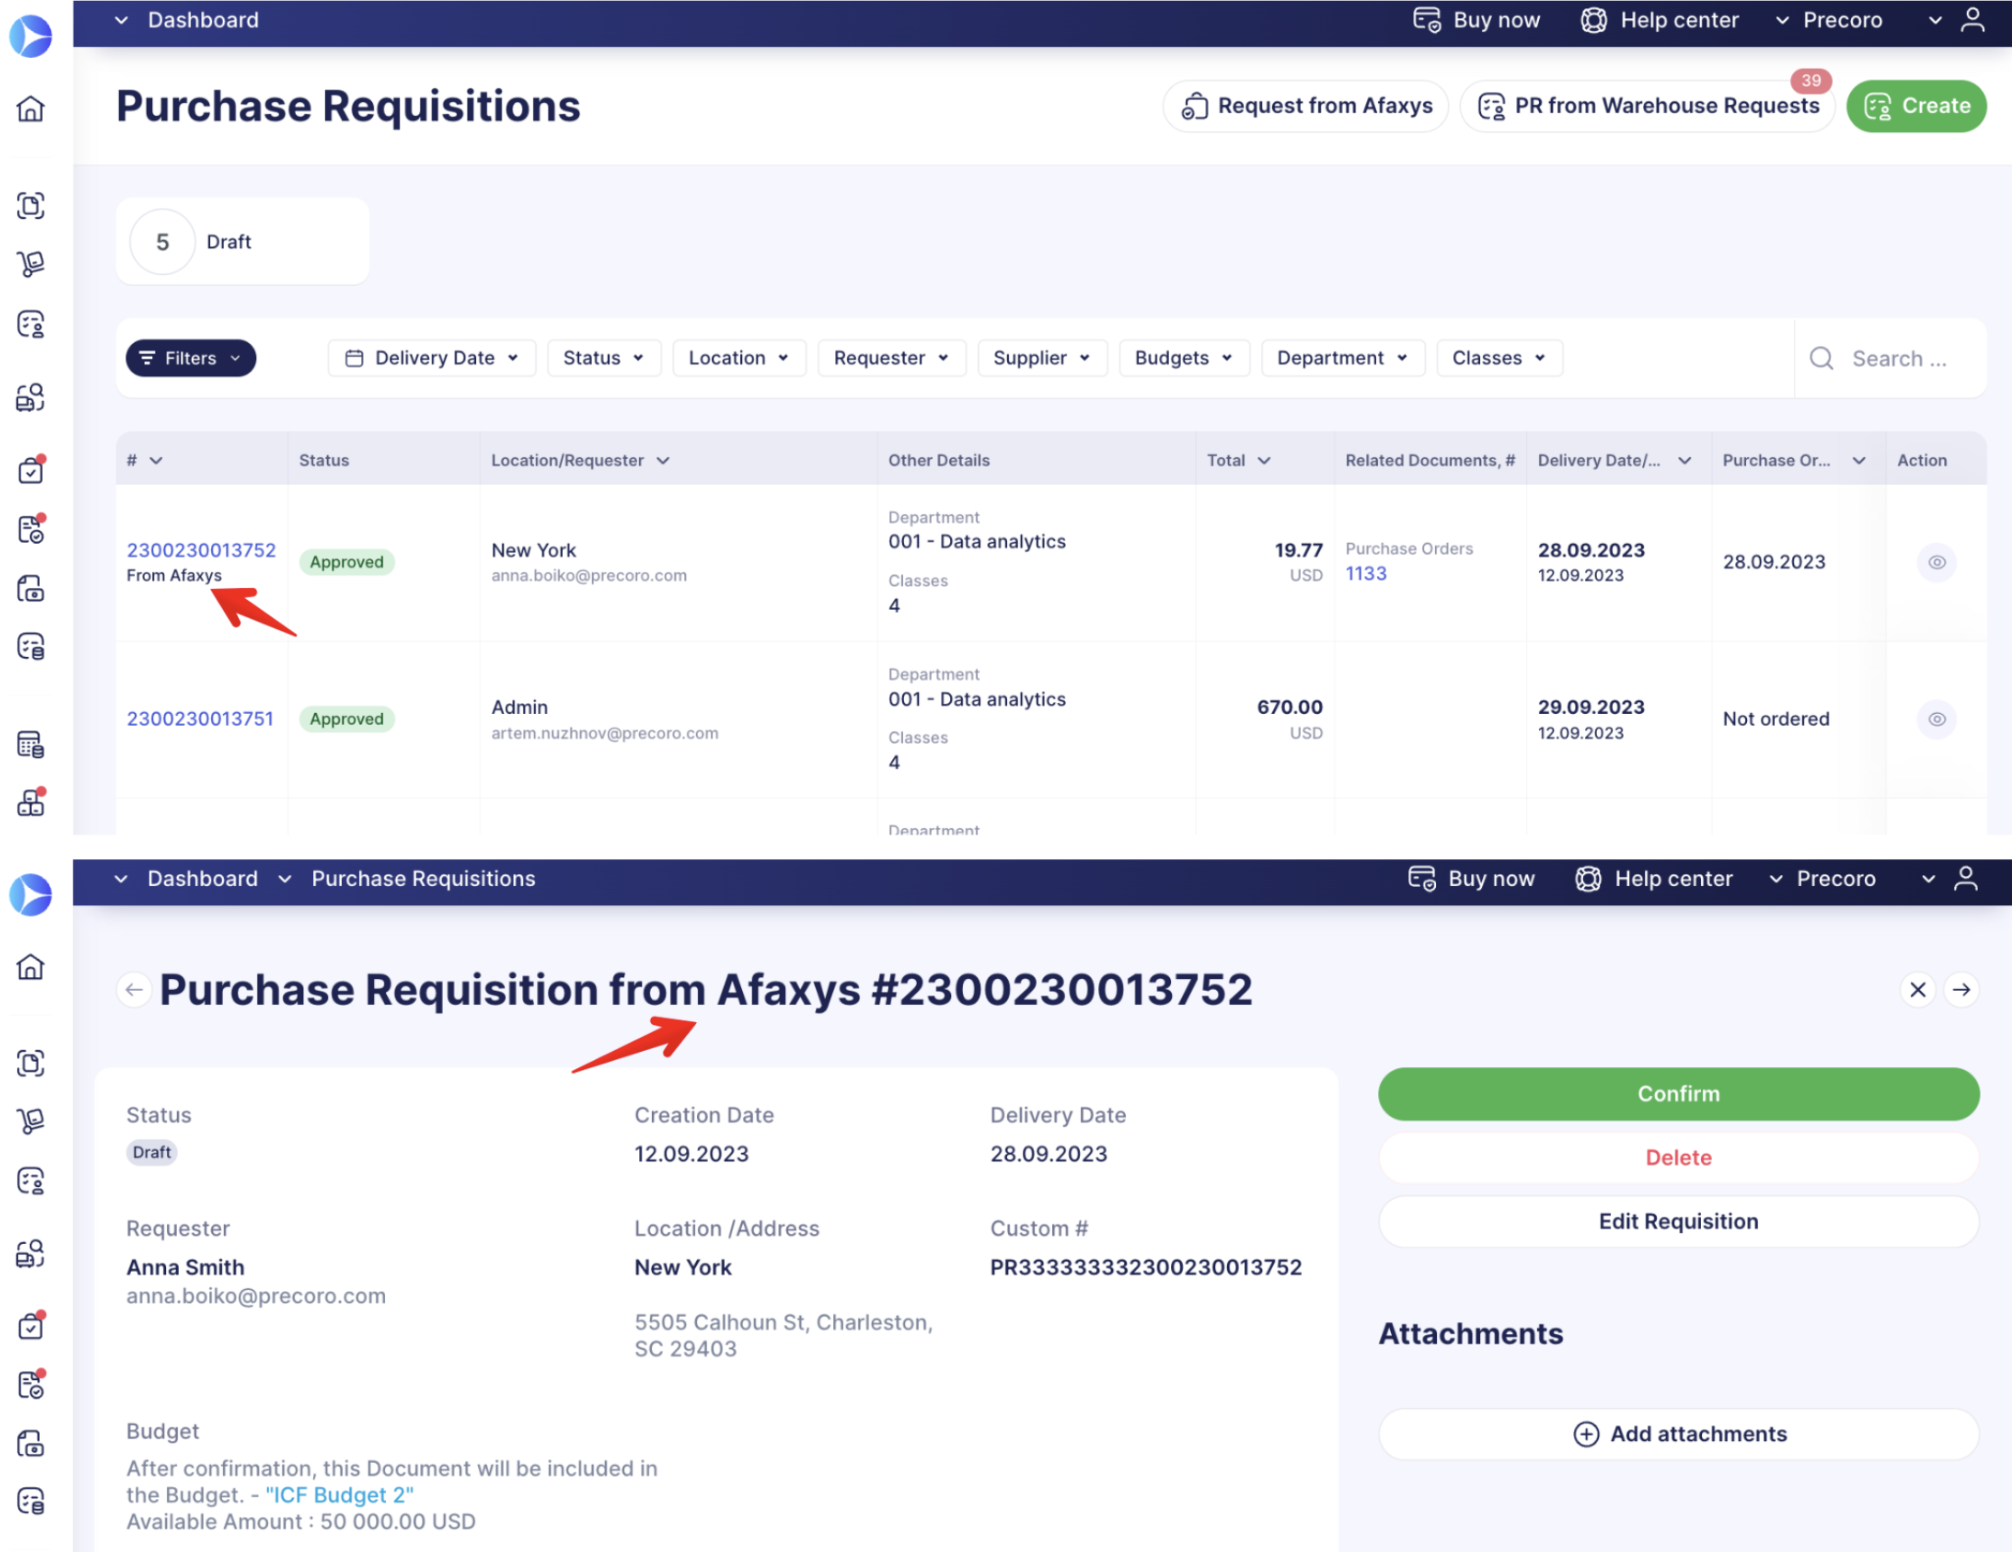Open Requester filter dropdown
The height and width of the screenshot is (1552, 2012).
[892, 358]
